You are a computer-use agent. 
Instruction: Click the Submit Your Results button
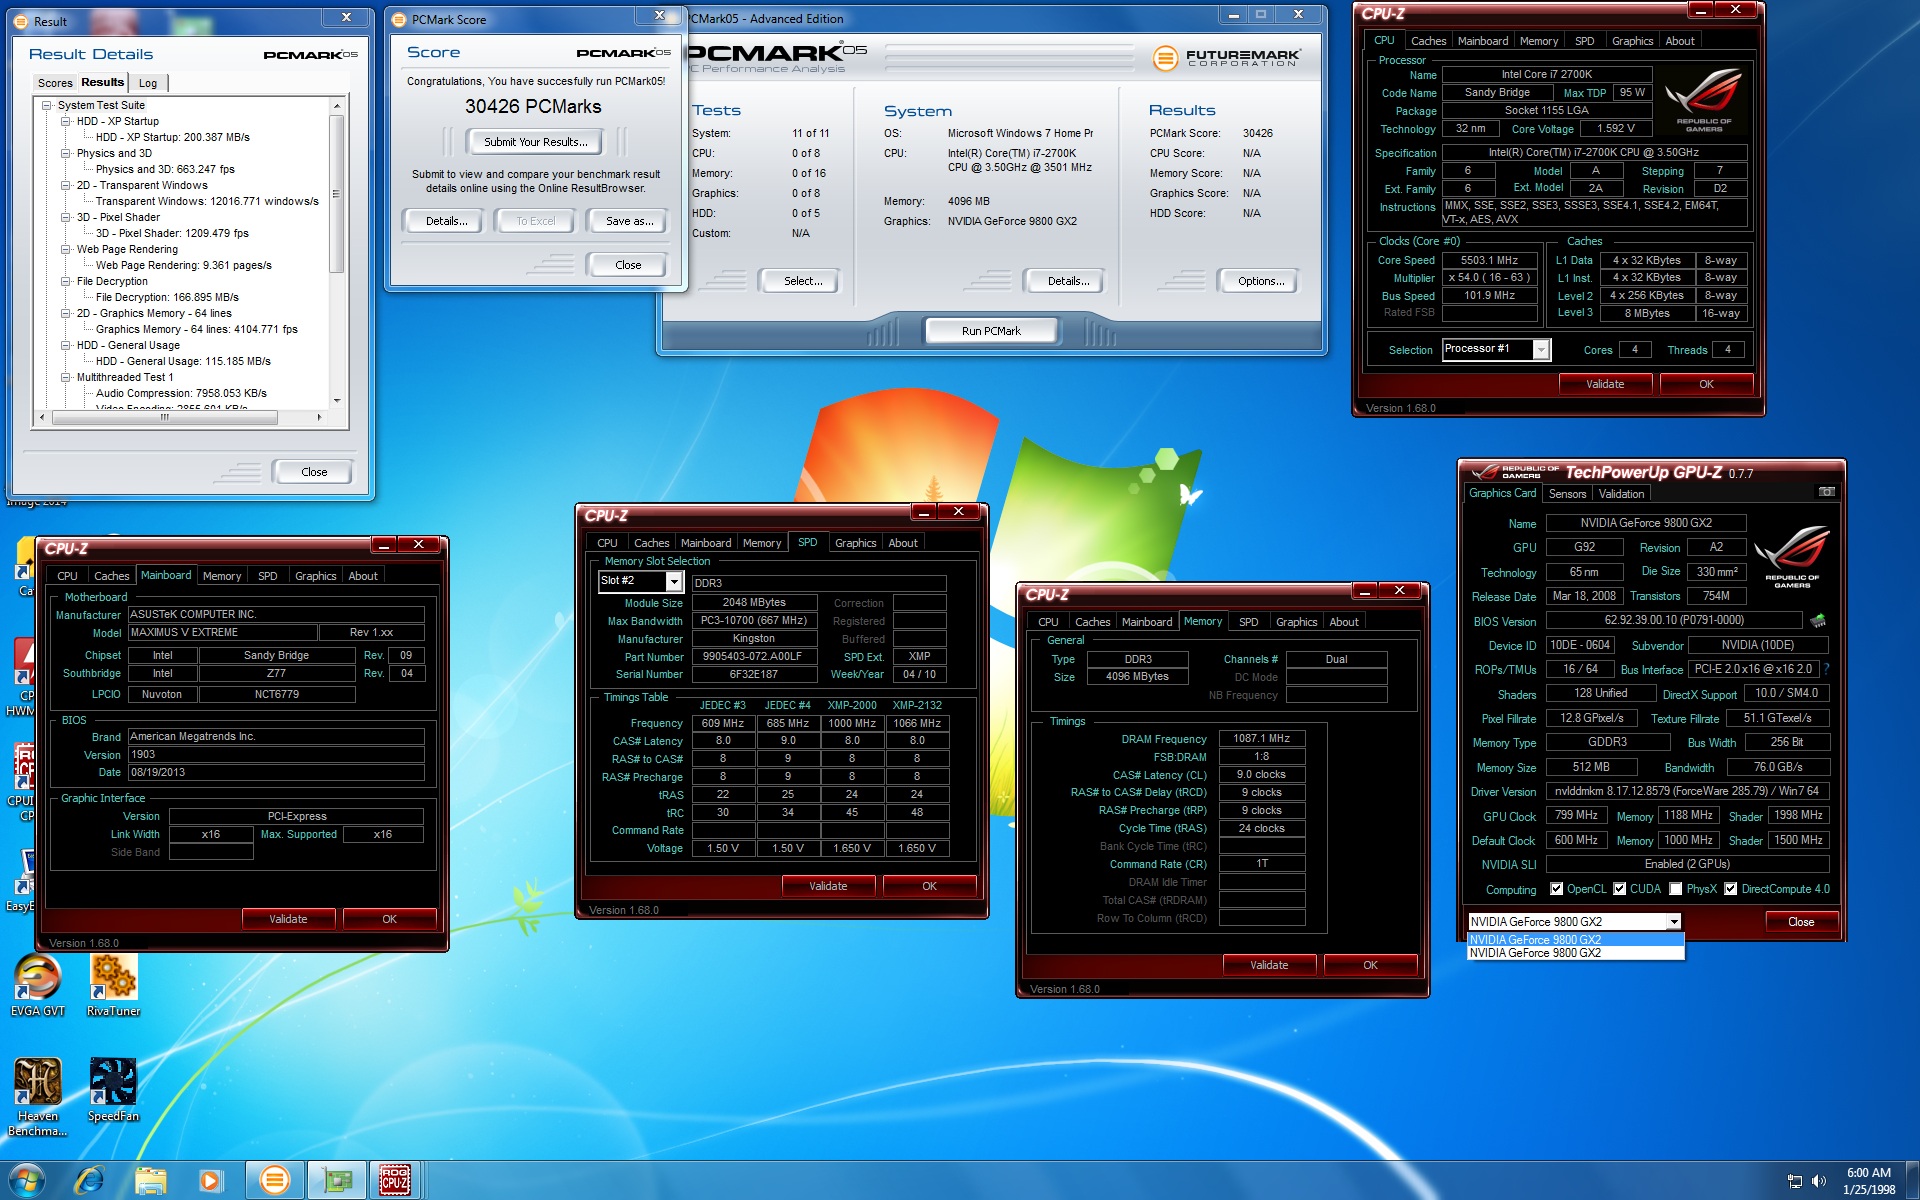point(536,142)
